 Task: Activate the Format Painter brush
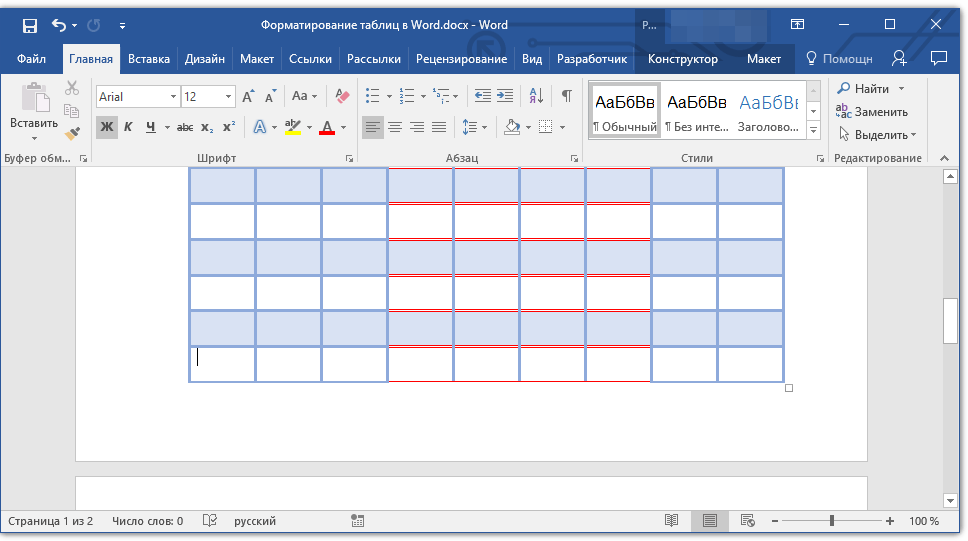coord(72,133)
